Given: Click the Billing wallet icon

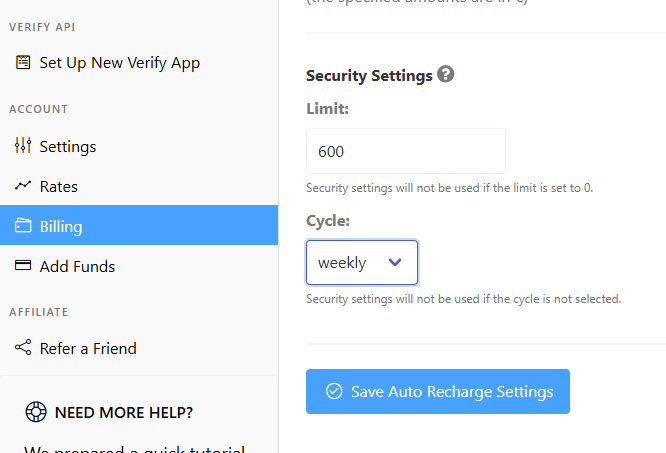Looking at the screenshot, I should tap(23, 225).
